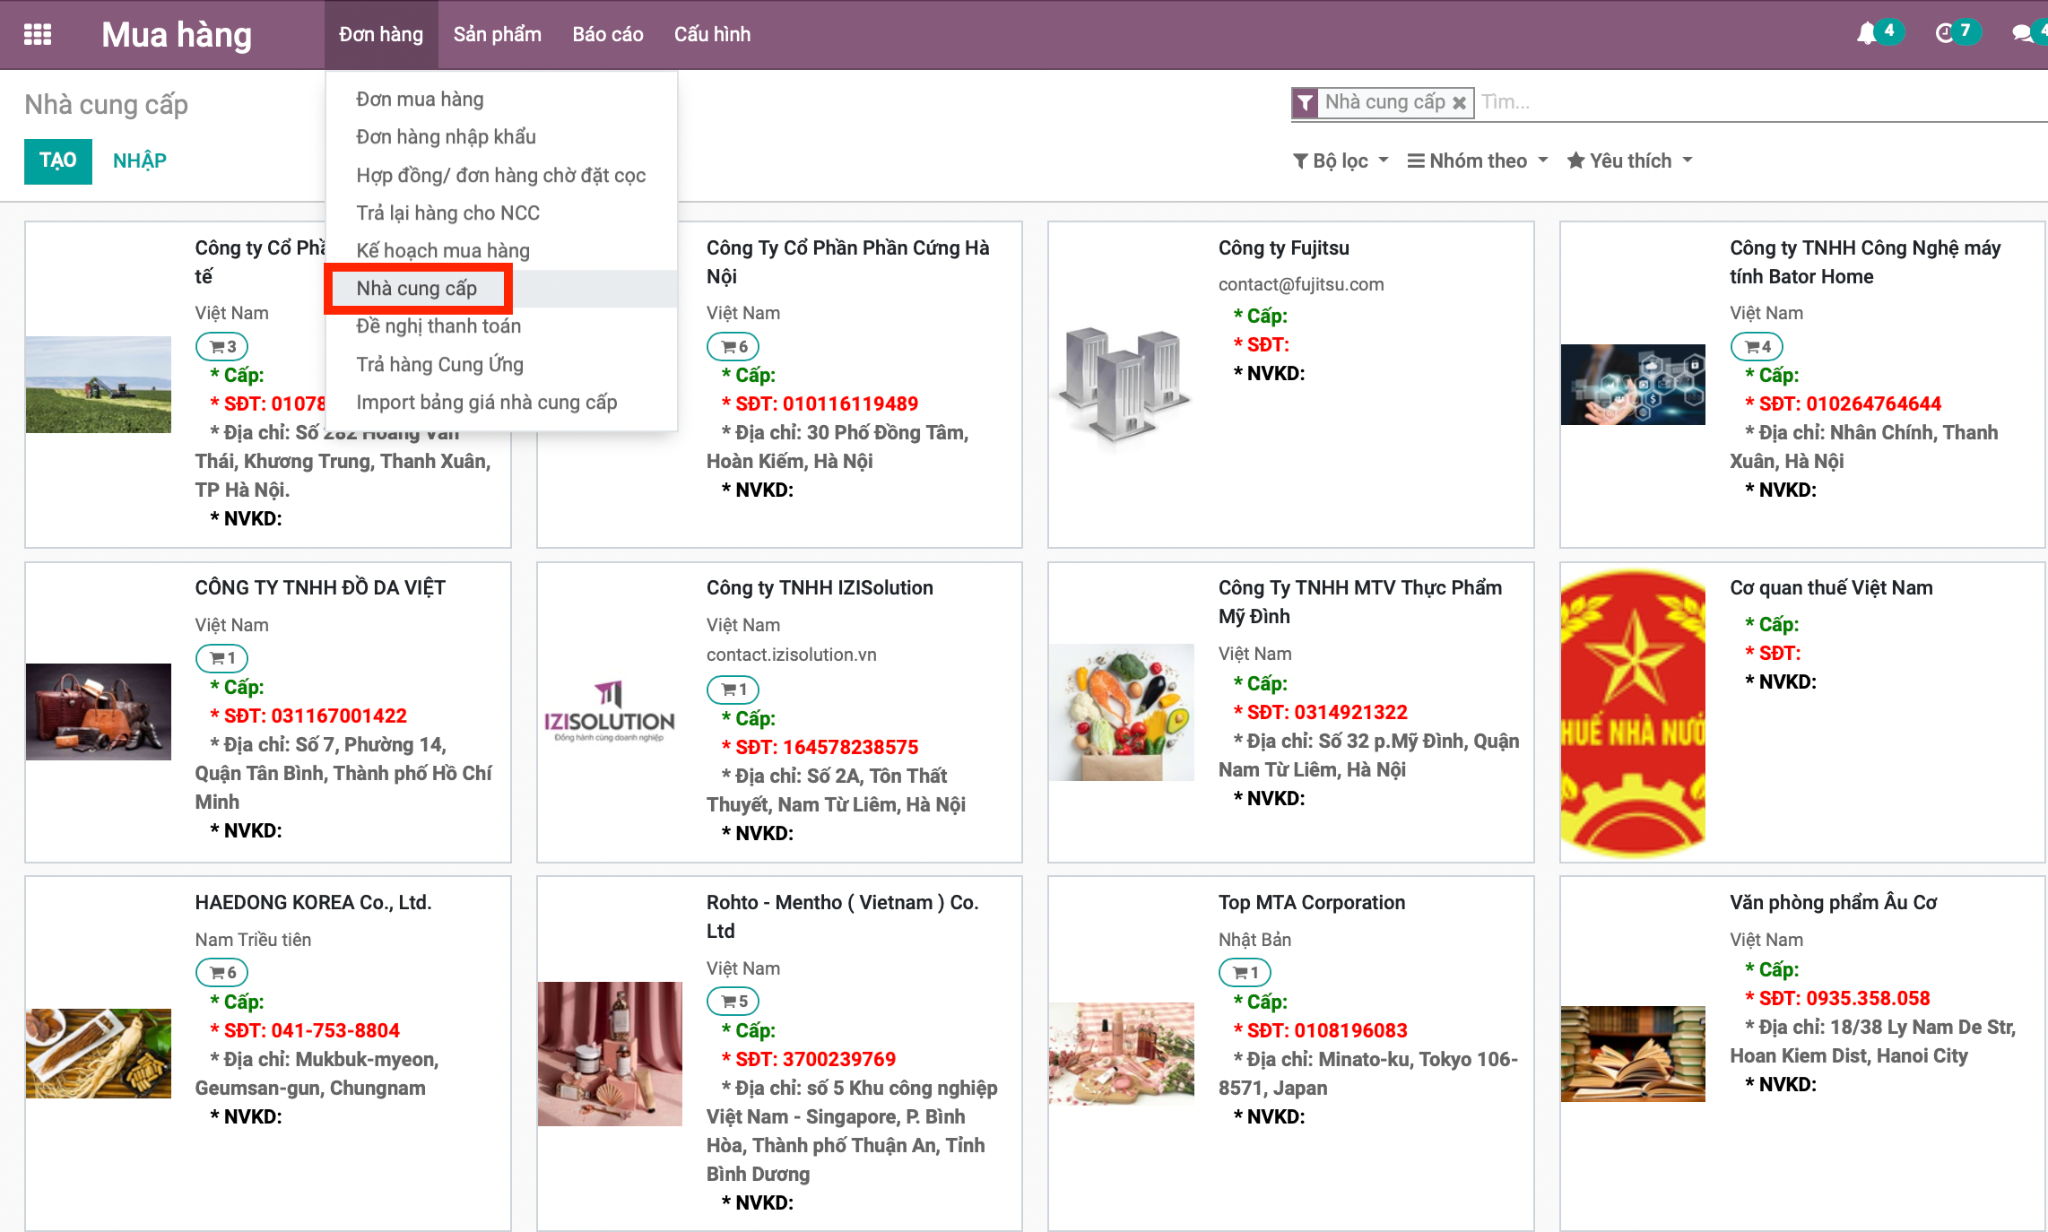
Task: Open the Sản phẩm top menu
Action: coord(497,34)
